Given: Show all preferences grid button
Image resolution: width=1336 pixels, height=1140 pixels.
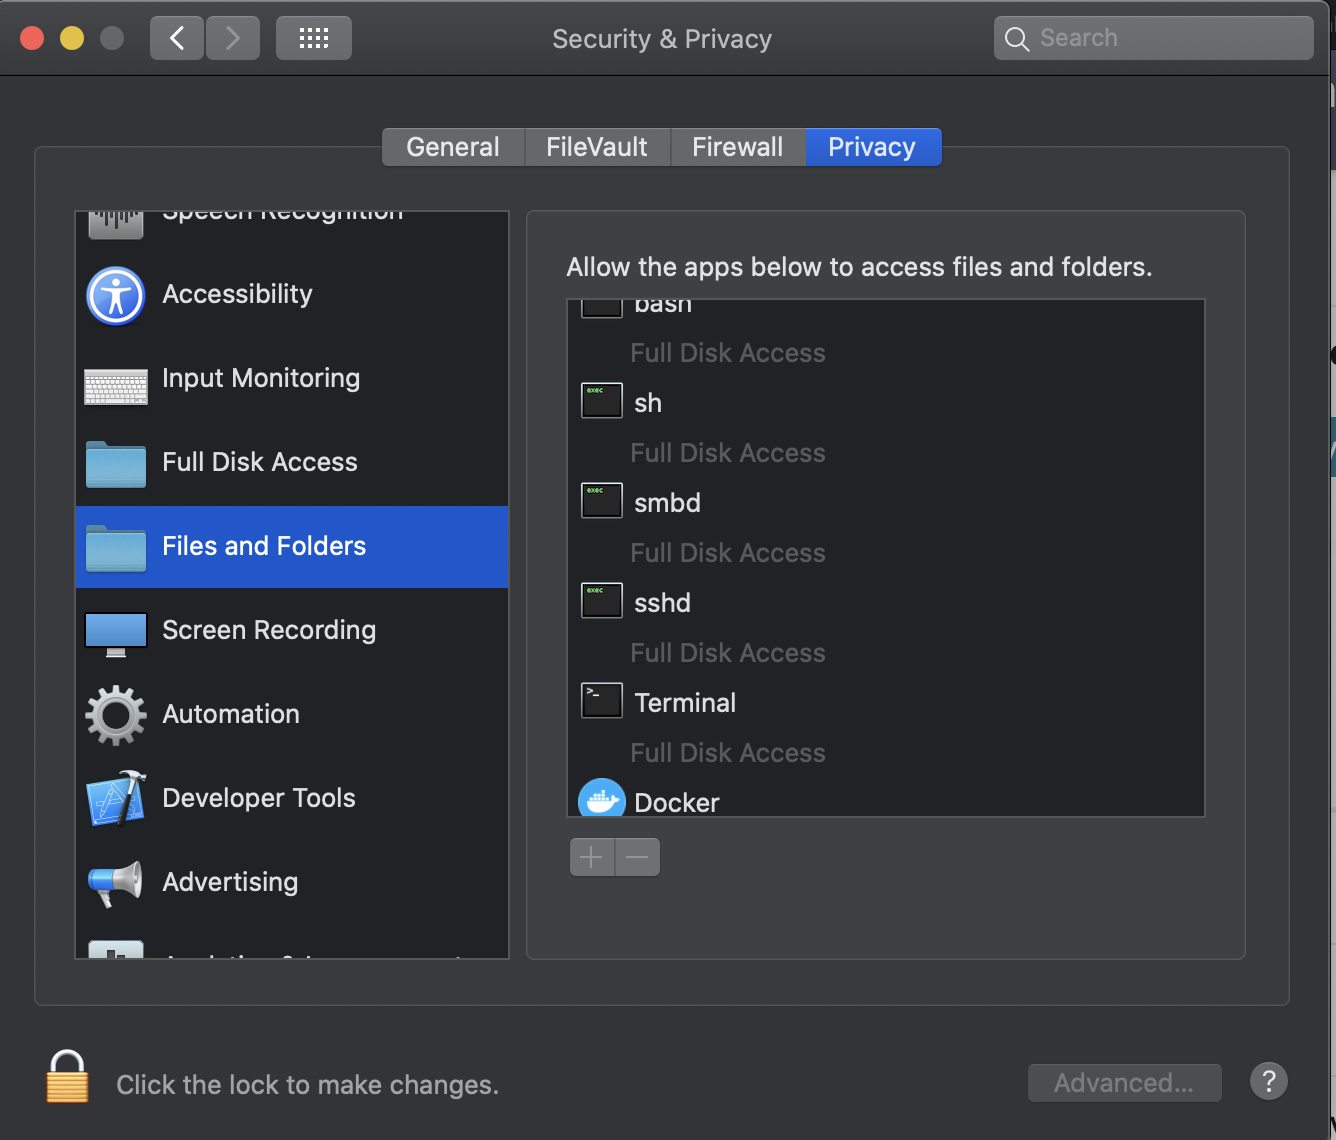Looking at the screenshot, I should (x=314, y=39).
